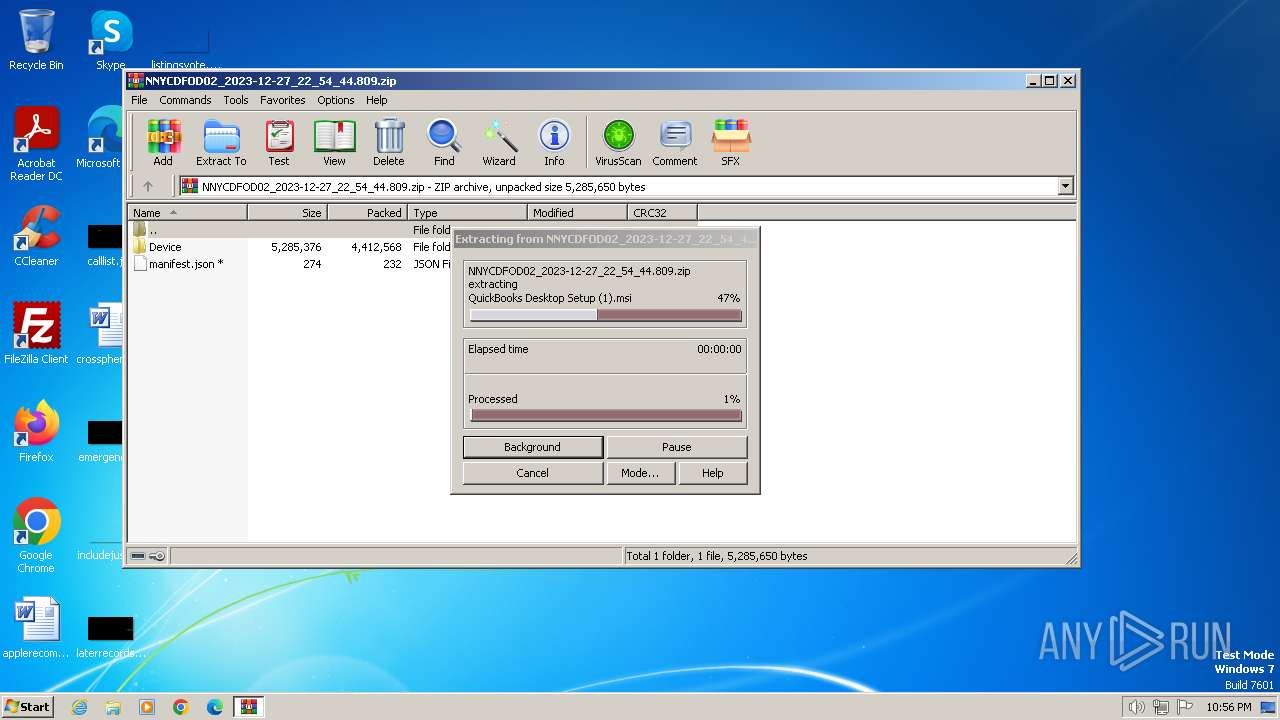
Task: Cancel the extraction
Action: coord(532,473)
